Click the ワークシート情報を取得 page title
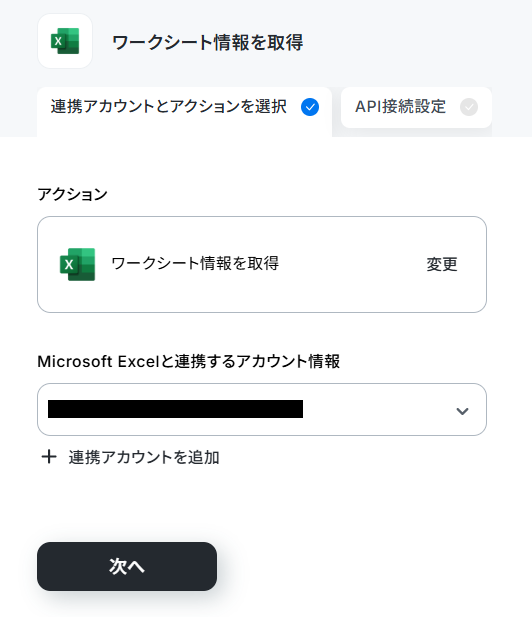 pos(207,42)
